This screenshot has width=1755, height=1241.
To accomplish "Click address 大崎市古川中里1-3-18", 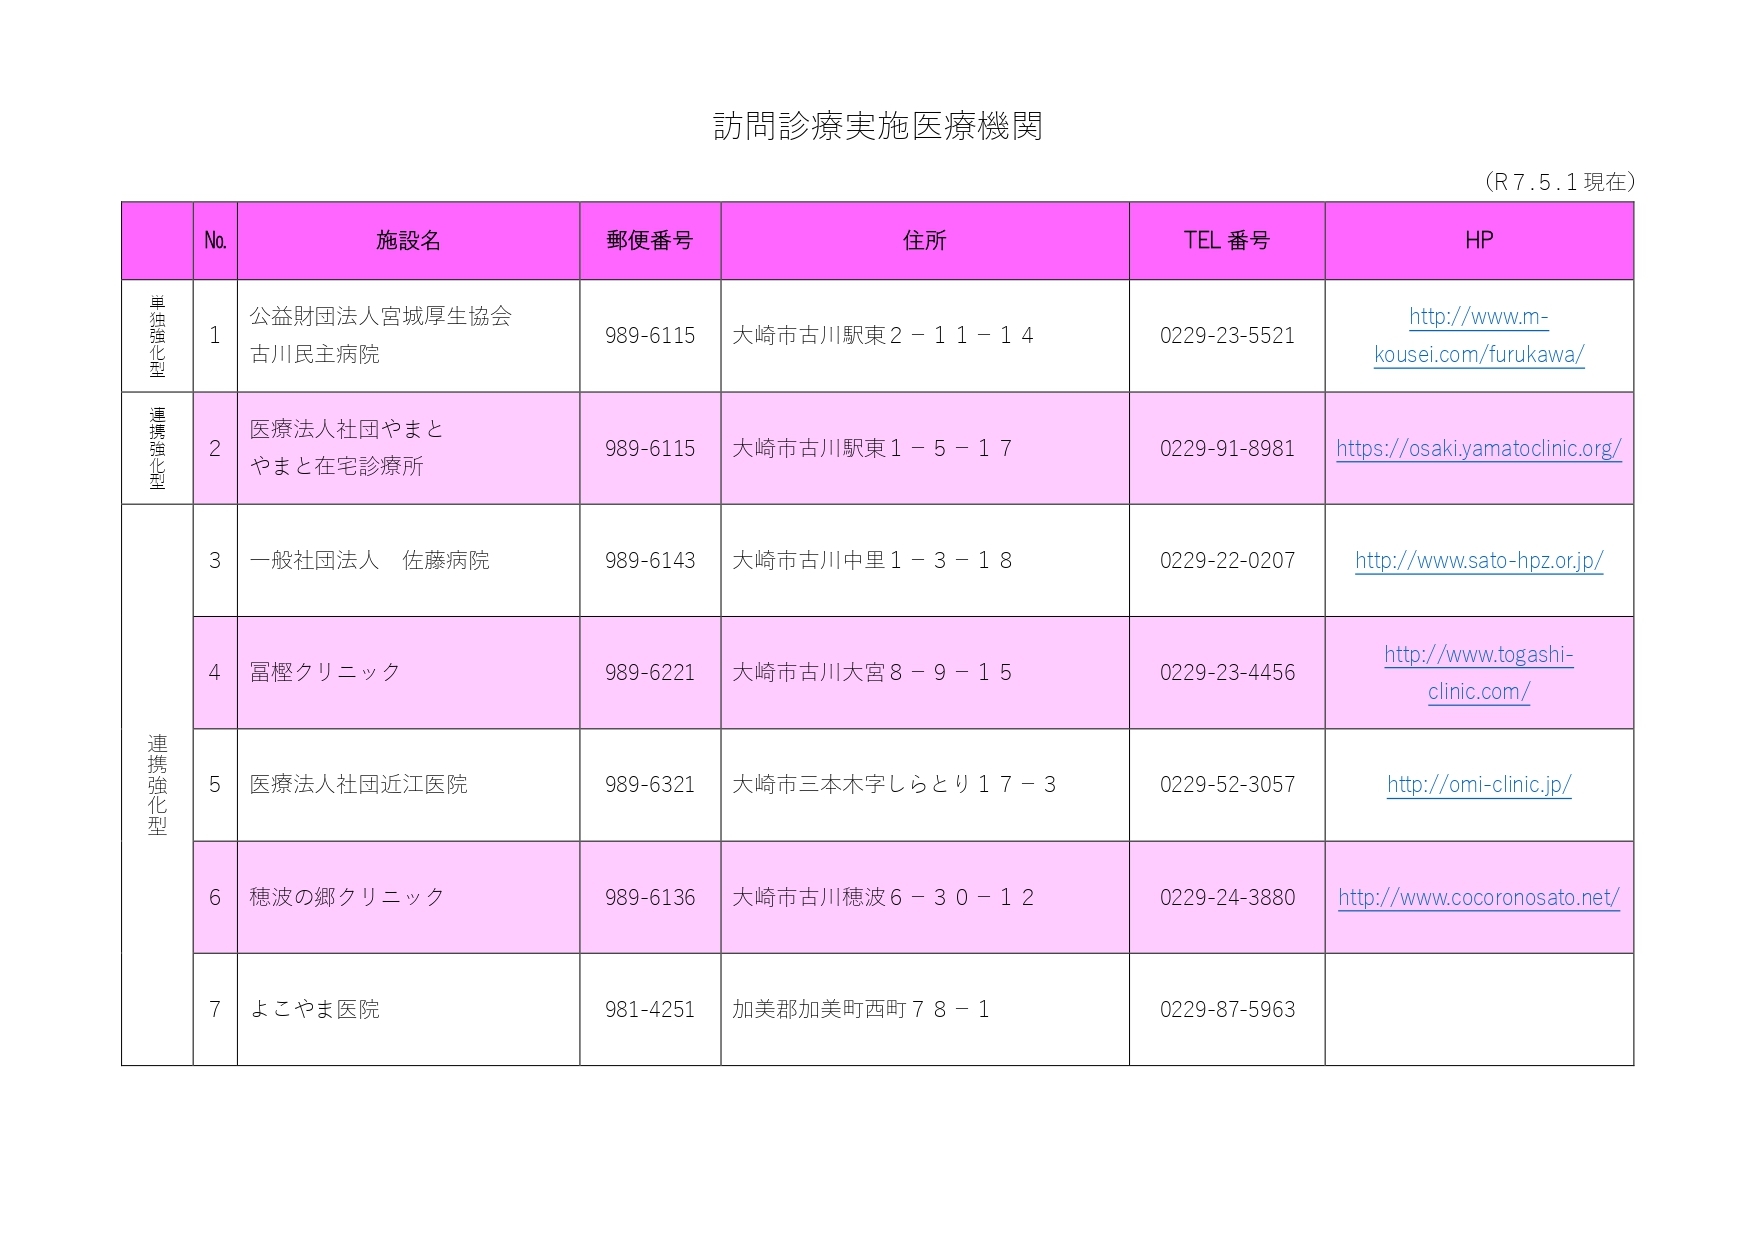I will 872,560.
